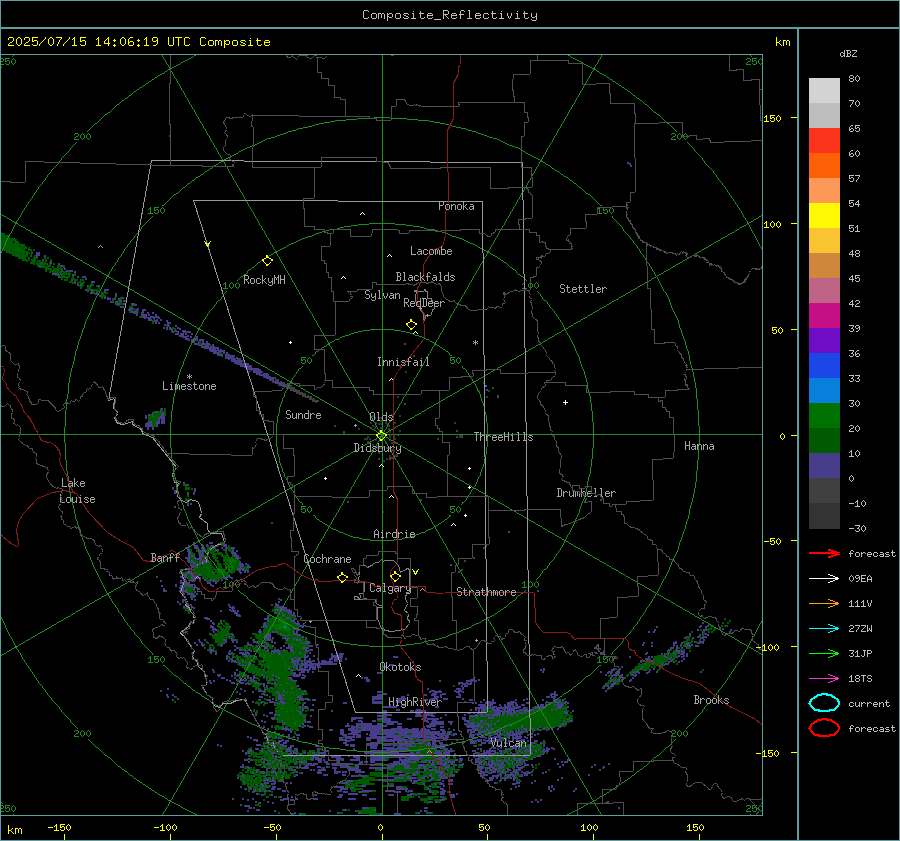Click the Didsbury city label
Viewport: 900px width, 841px height.
377,448
